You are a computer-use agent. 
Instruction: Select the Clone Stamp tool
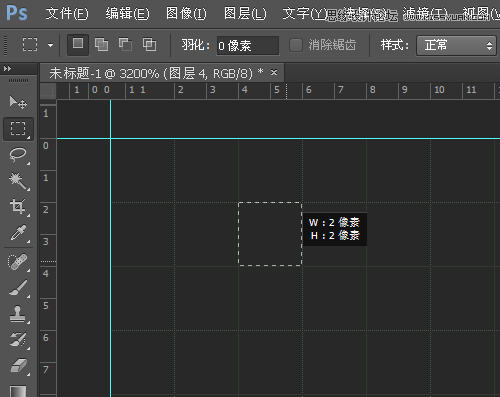18,314
